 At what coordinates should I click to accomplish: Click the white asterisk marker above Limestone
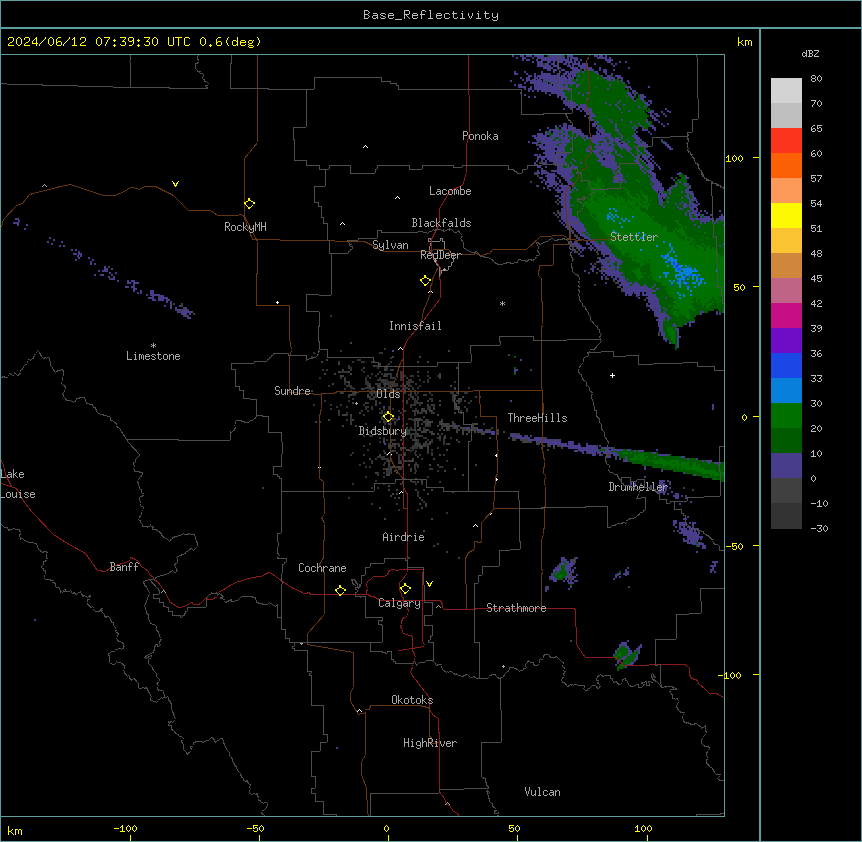[x=153, y=345]
